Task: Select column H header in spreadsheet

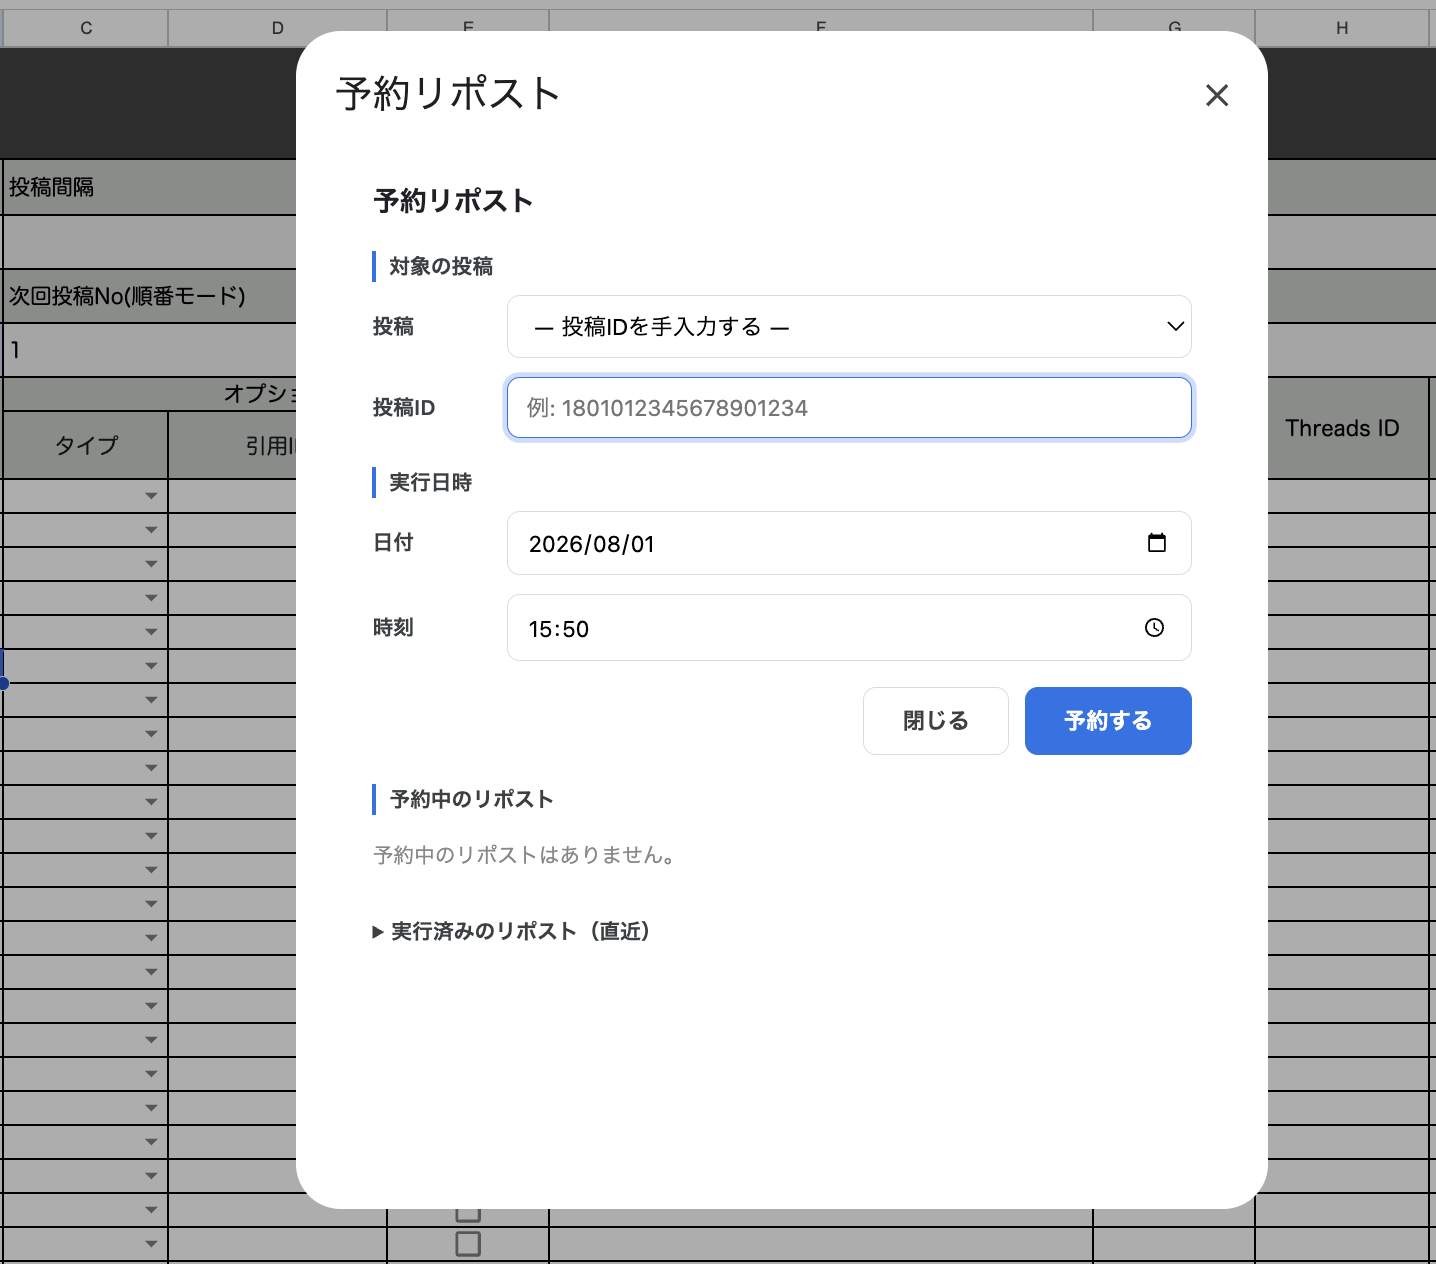Action: pyautogui.click(x=1342, y=28)
